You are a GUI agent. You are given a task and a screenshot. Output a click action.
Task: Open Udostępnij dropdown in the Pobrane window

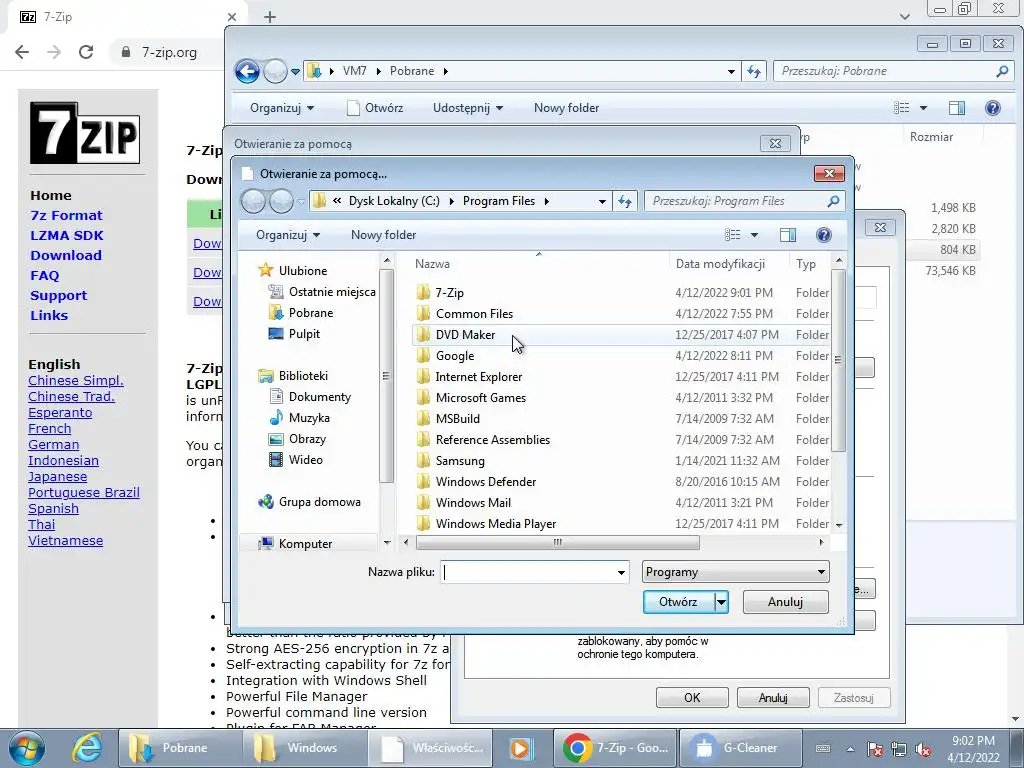coord(468,108)
